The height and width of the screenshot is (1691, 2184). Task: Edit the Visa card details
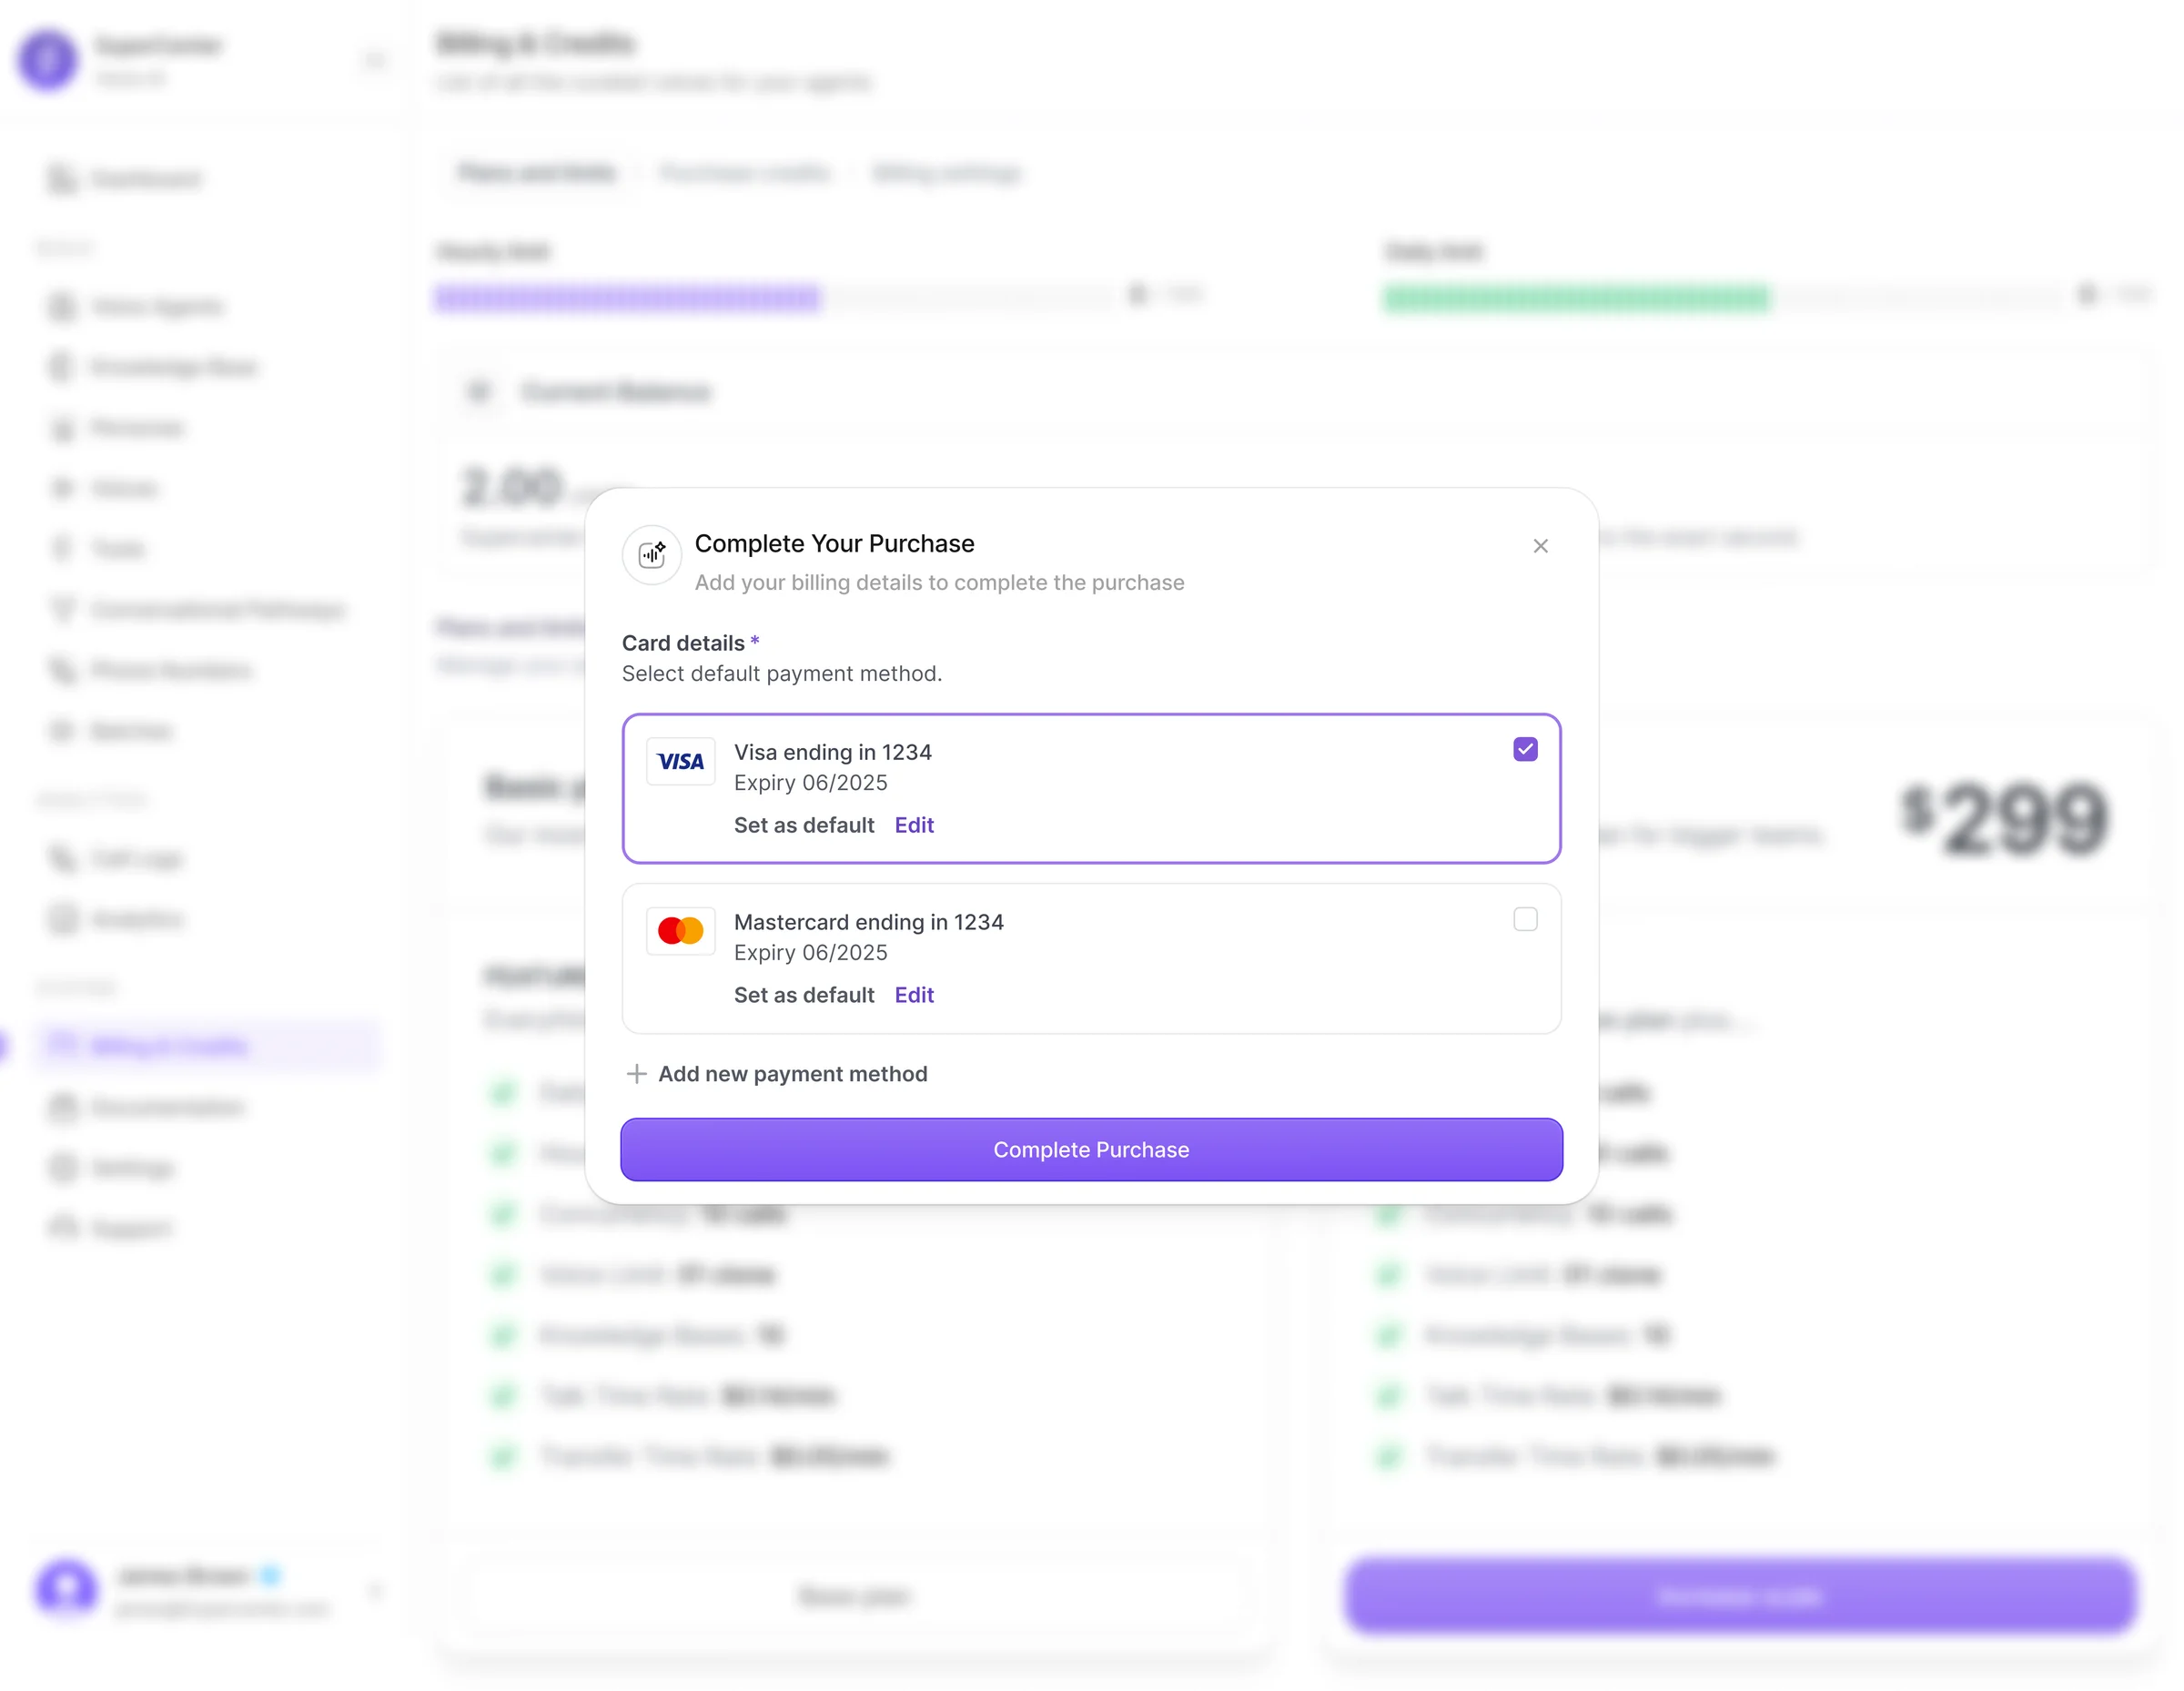coord(914,825)
